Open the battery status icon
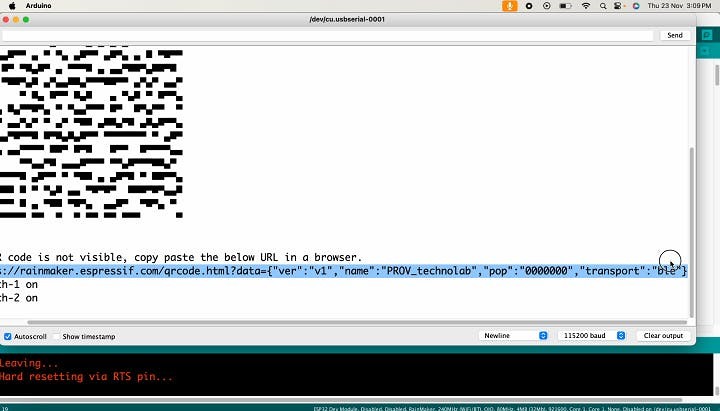 565,6
